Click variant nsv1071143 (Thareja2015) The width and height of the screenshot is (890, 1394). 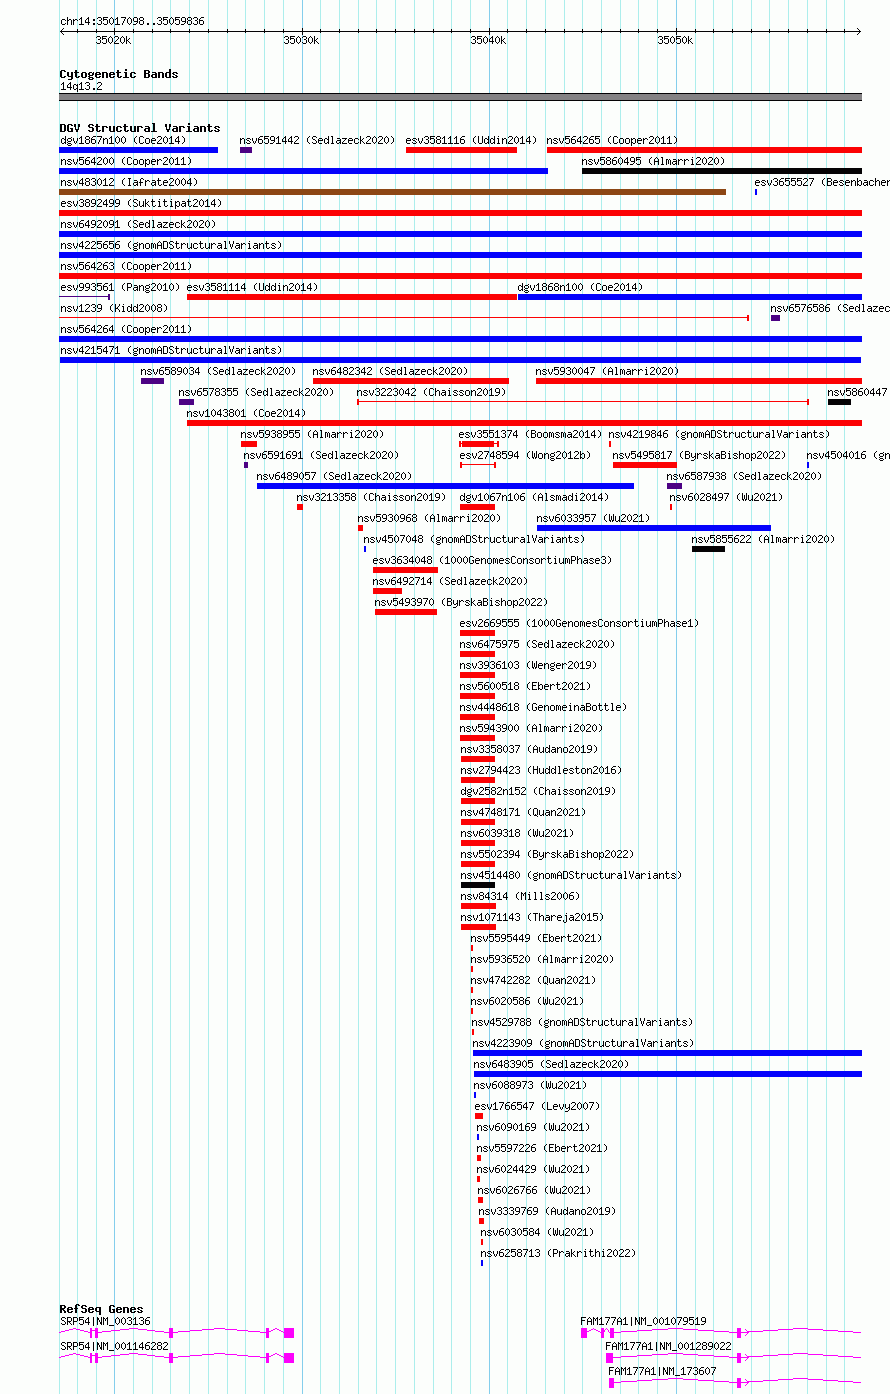pyautogui.click(x=478, y=927)
